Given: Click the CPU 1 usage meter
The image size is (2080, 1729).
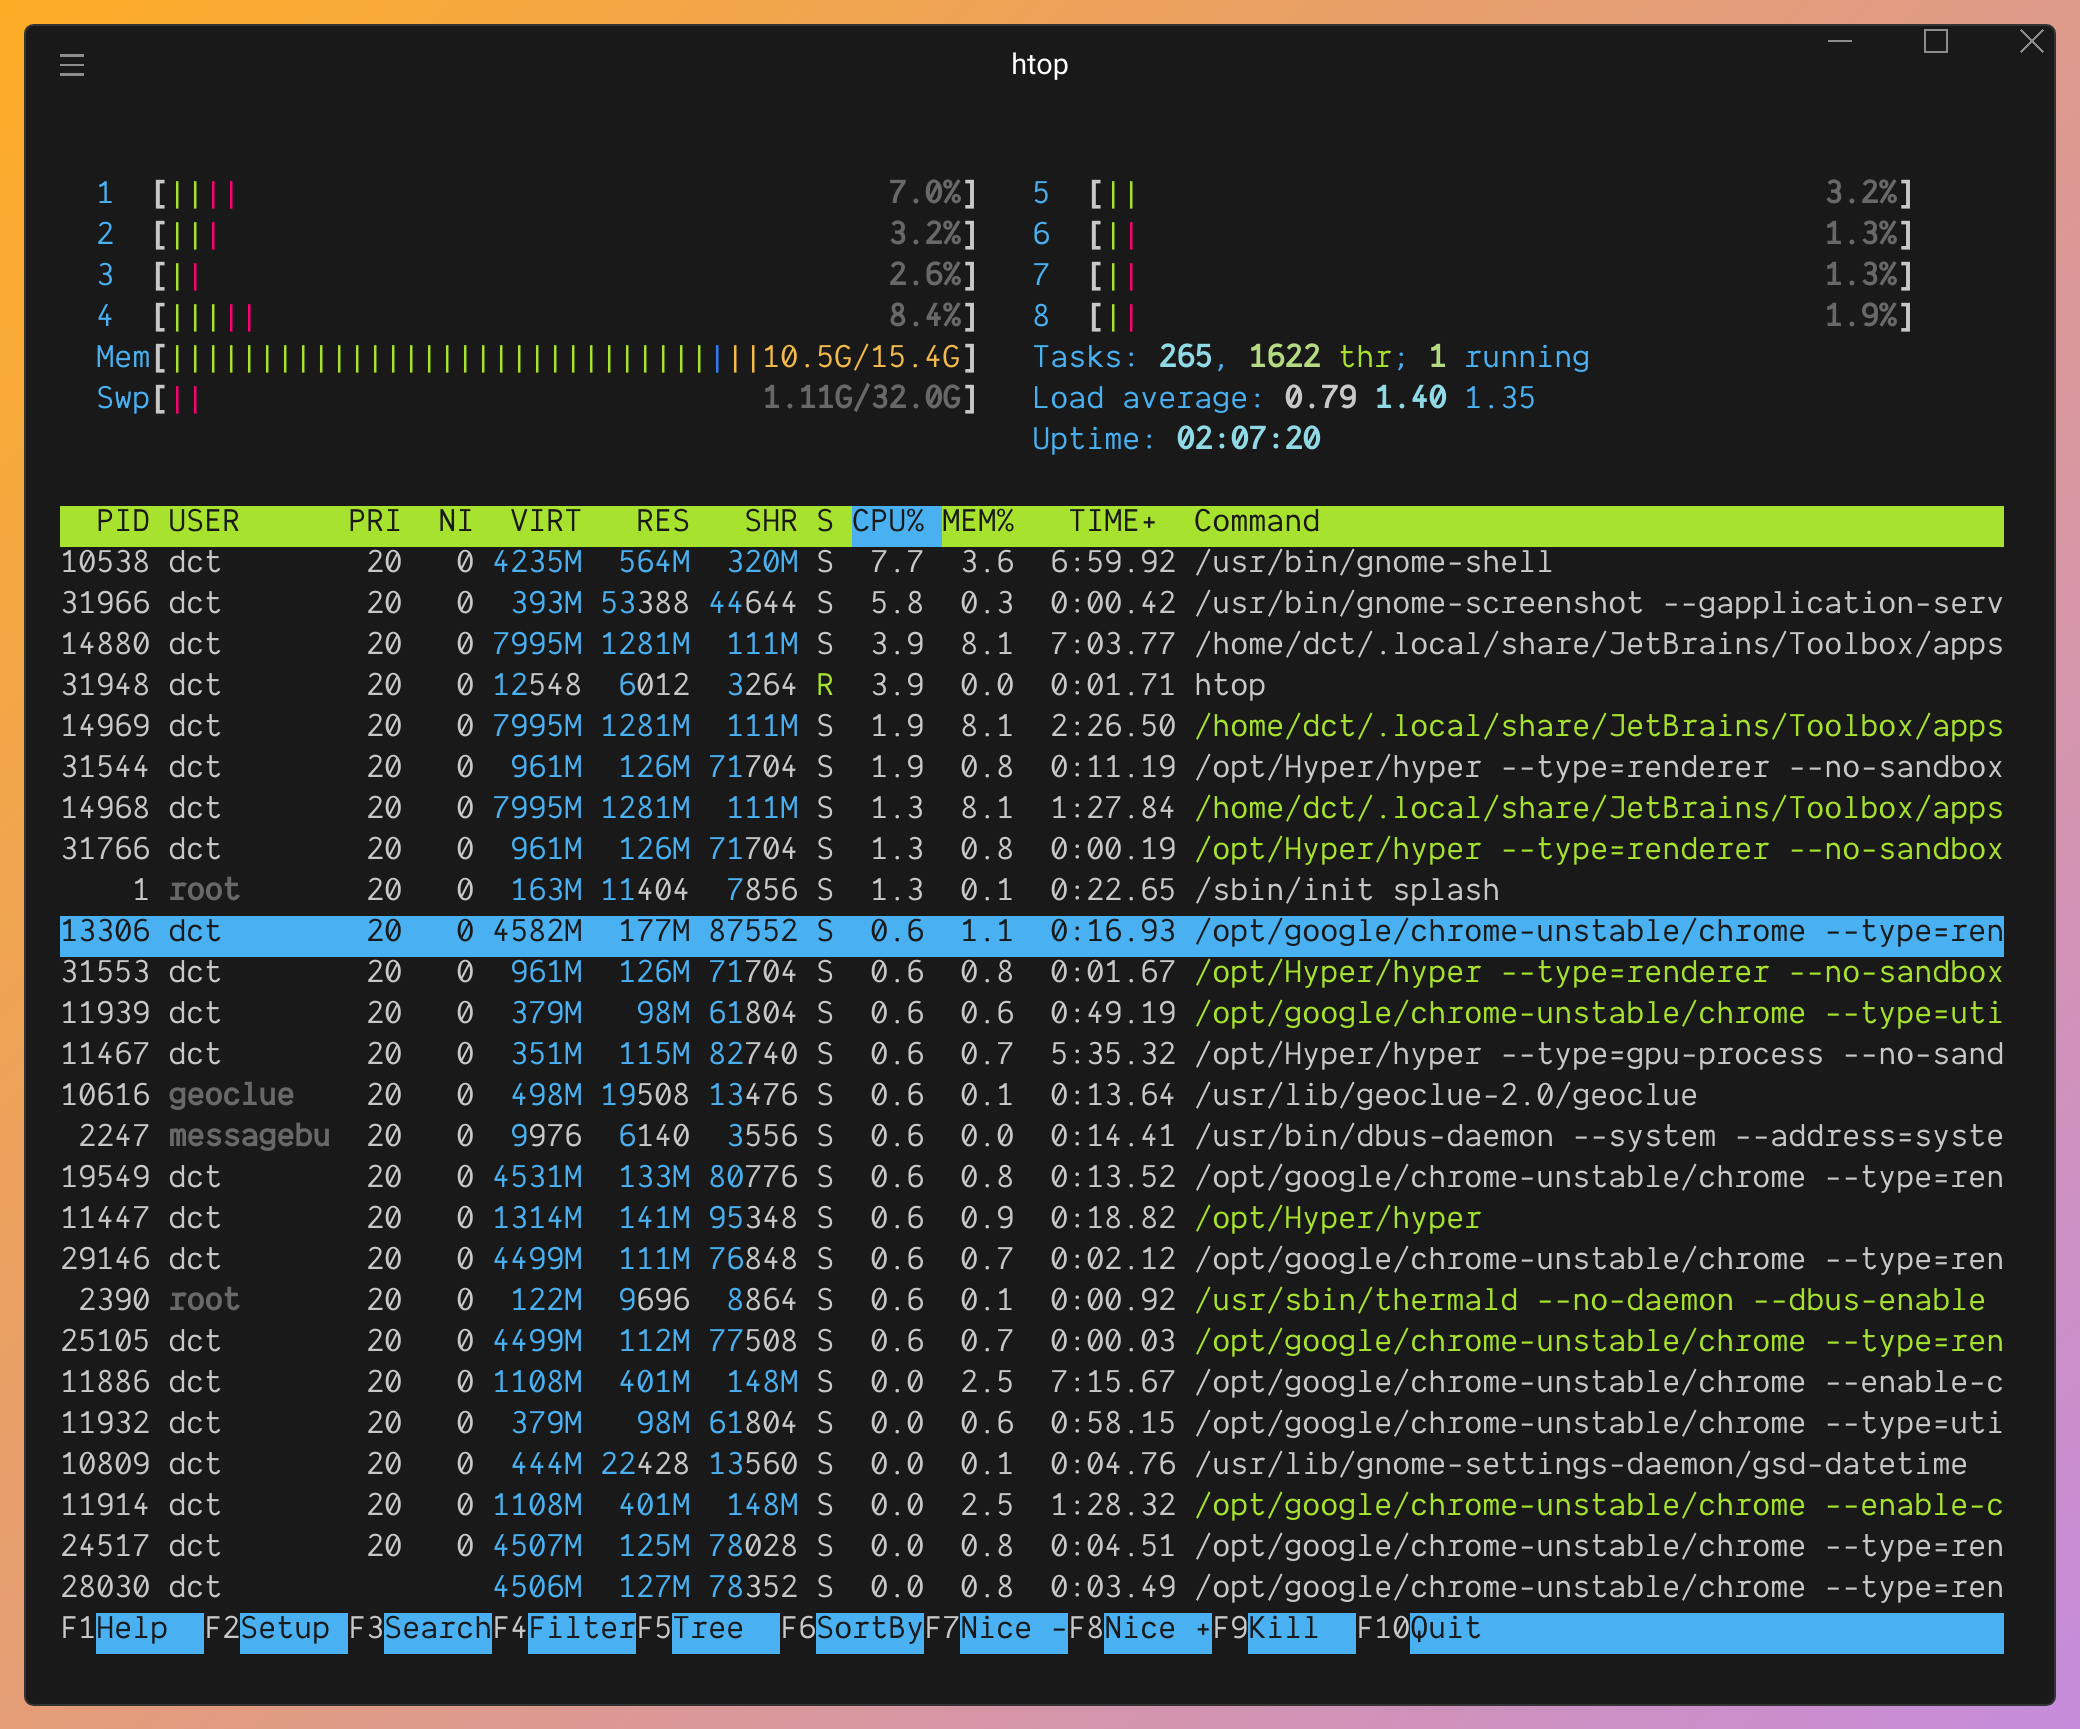Looking at the screenshot, I should click(x=537, y=193).
